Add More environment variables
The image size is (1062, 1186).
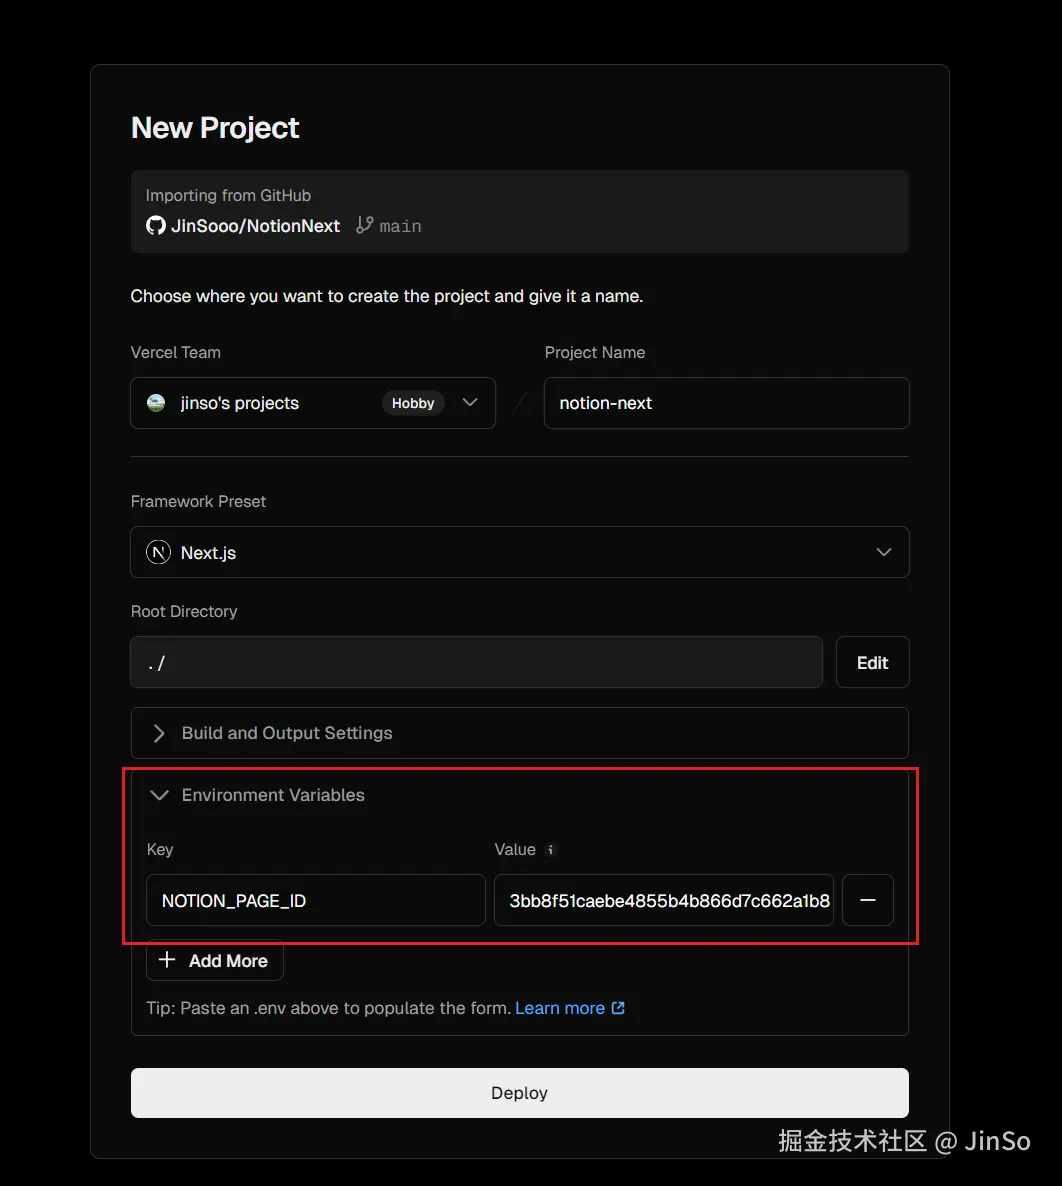point(215,961)
